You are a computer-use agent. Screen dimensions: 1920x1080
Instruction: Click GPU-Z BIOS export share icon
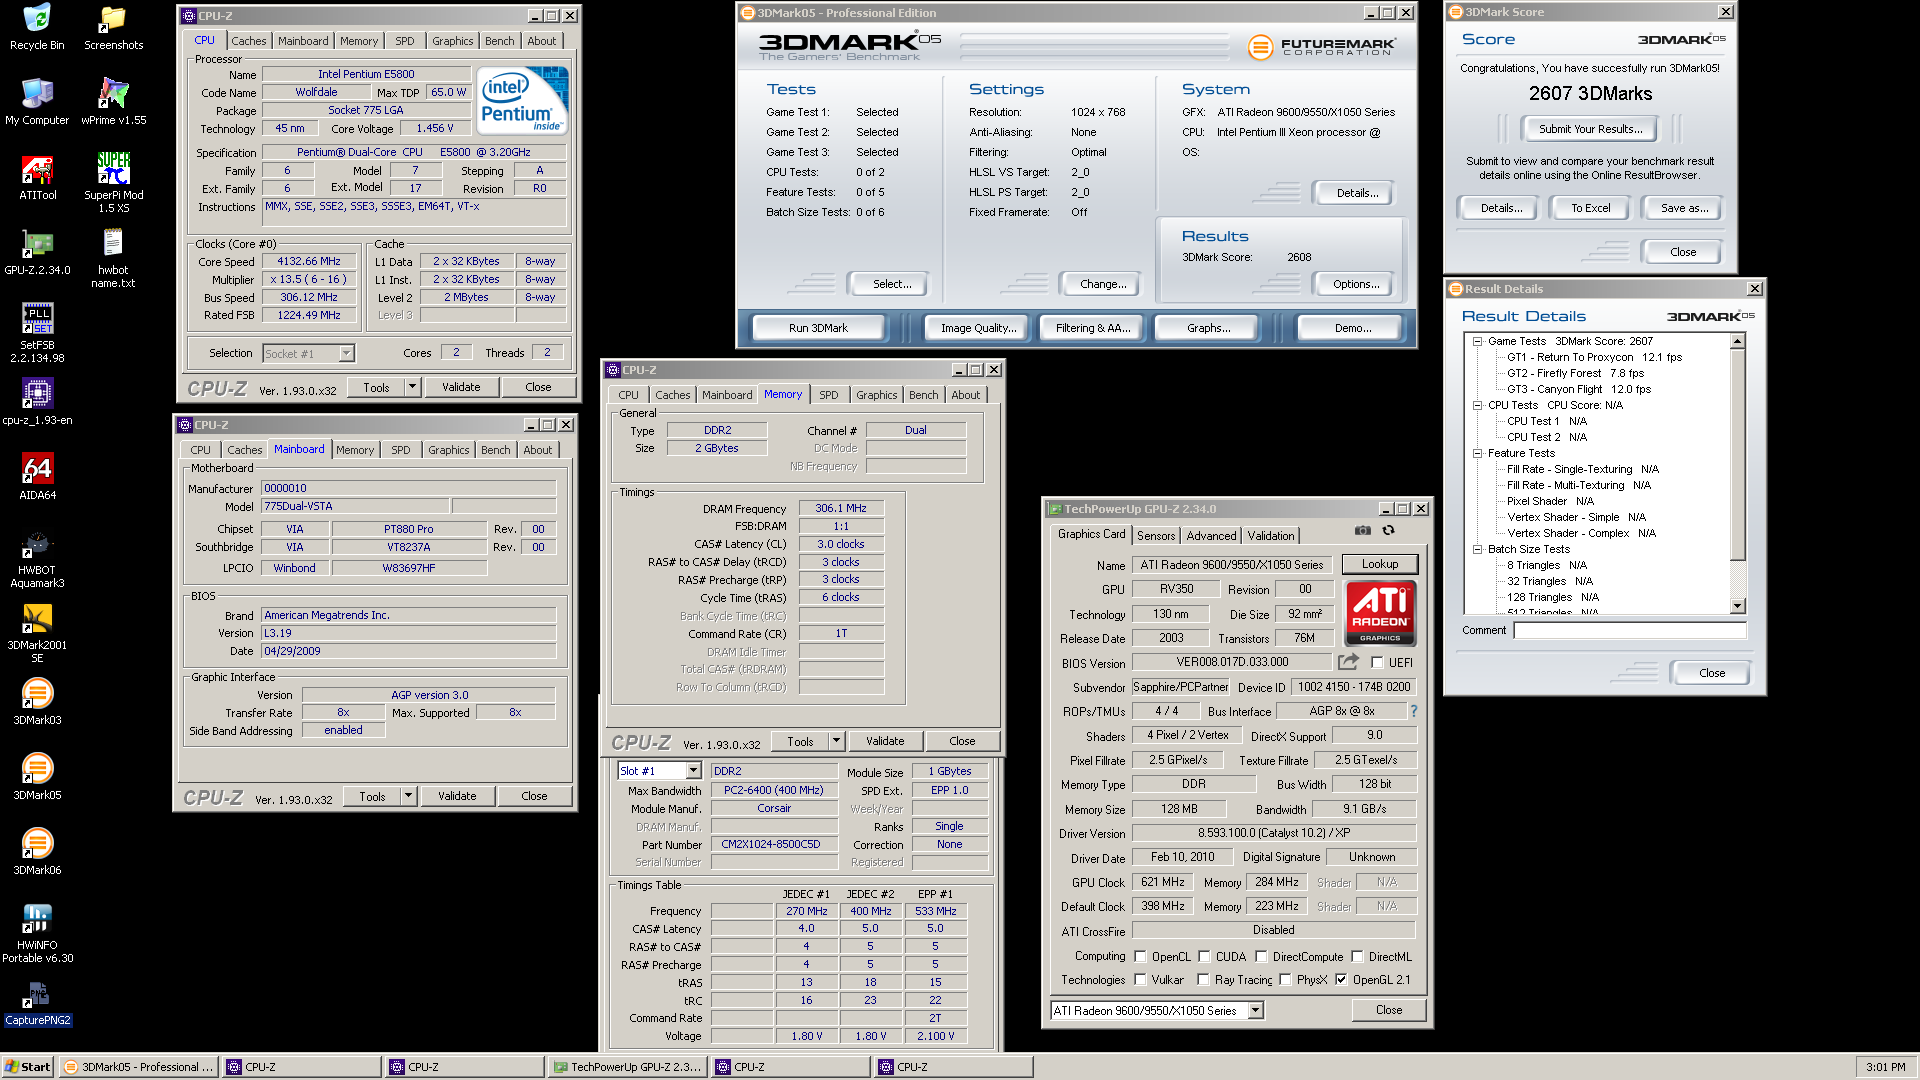(1348, 662)
